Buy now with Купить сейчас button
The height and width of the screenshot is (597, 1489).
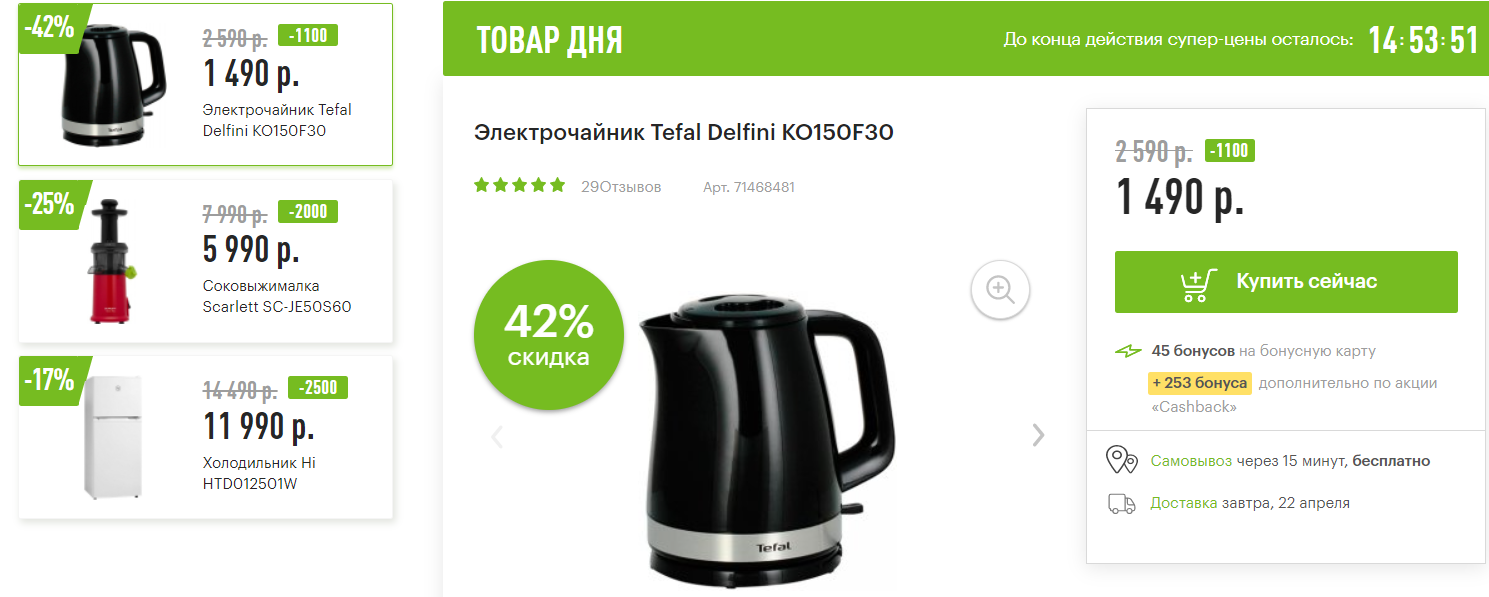(x=1286, y=282)
